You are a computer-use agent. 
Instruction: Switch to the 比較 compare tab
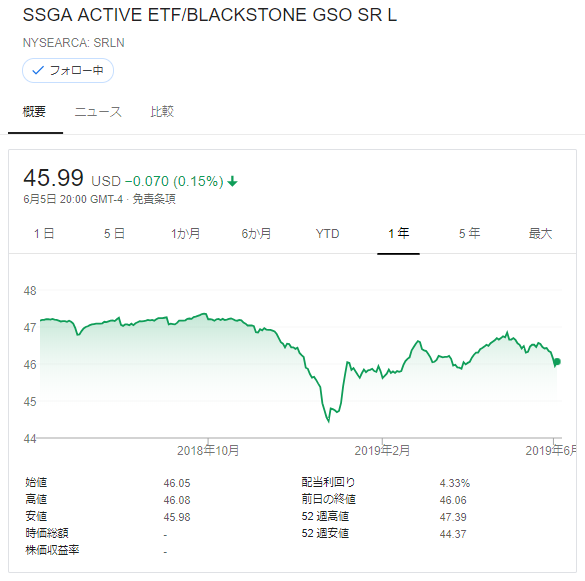(x=162, y=112)
